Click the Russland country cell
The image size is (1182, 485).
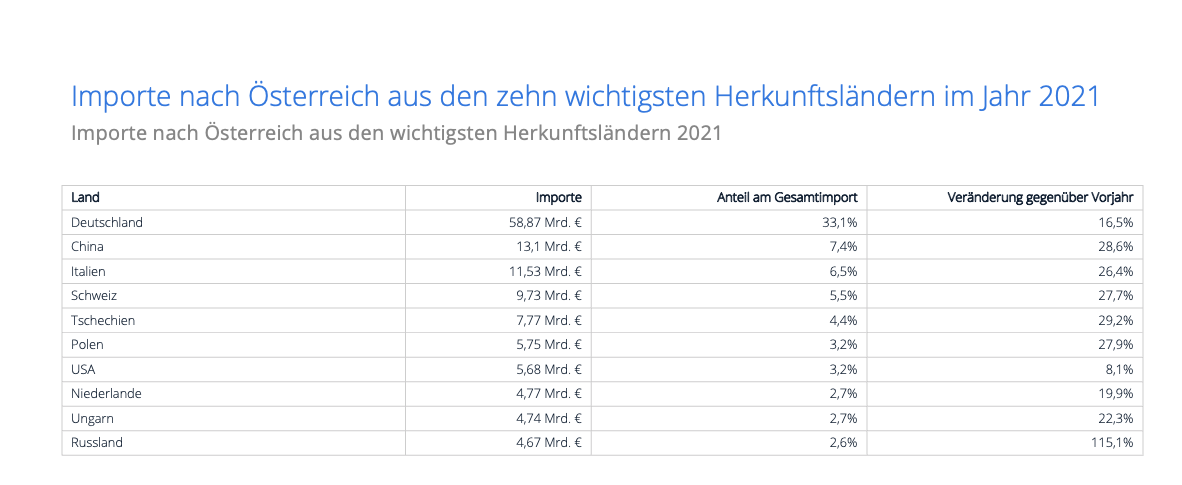tap(97, 442)
